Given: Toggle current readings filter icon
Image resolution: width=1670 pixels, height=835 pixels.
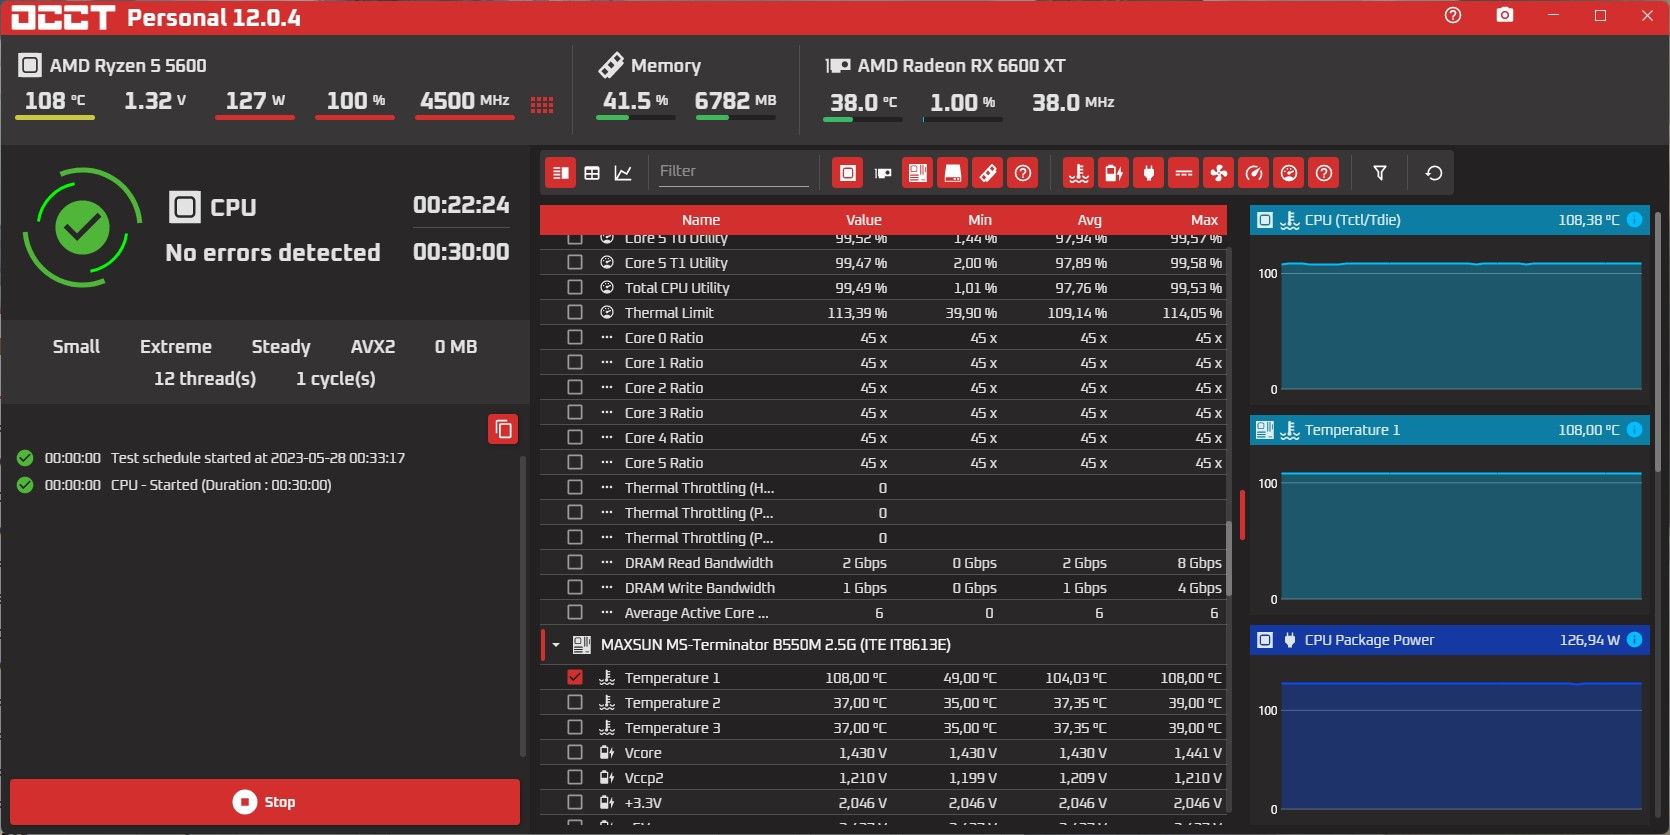Looking at the screenshot, I should 1184,173.
